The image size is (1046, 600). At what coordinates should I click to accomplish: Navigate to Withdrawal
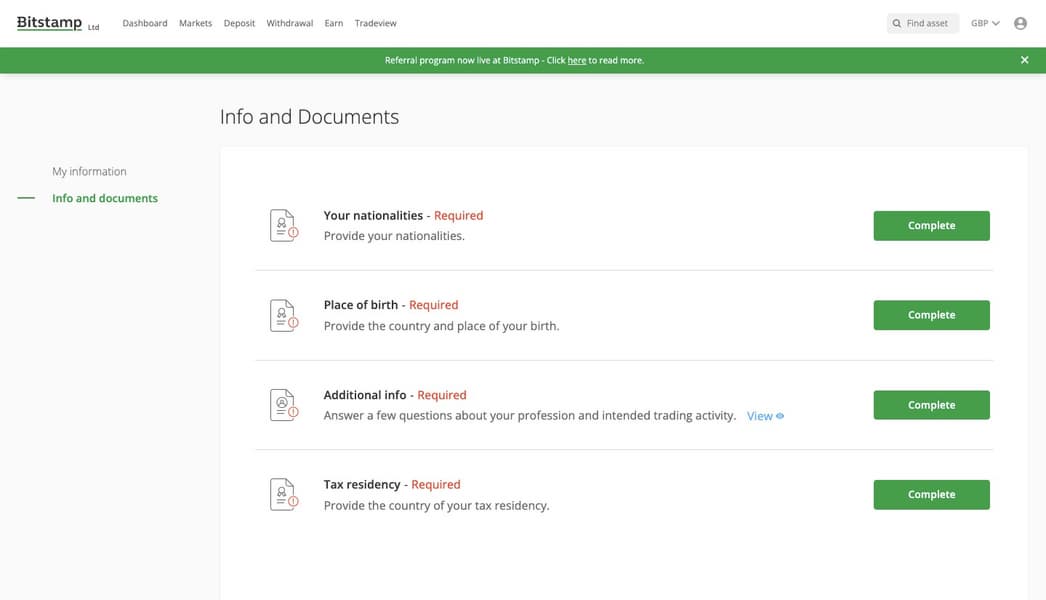point(290,23)
